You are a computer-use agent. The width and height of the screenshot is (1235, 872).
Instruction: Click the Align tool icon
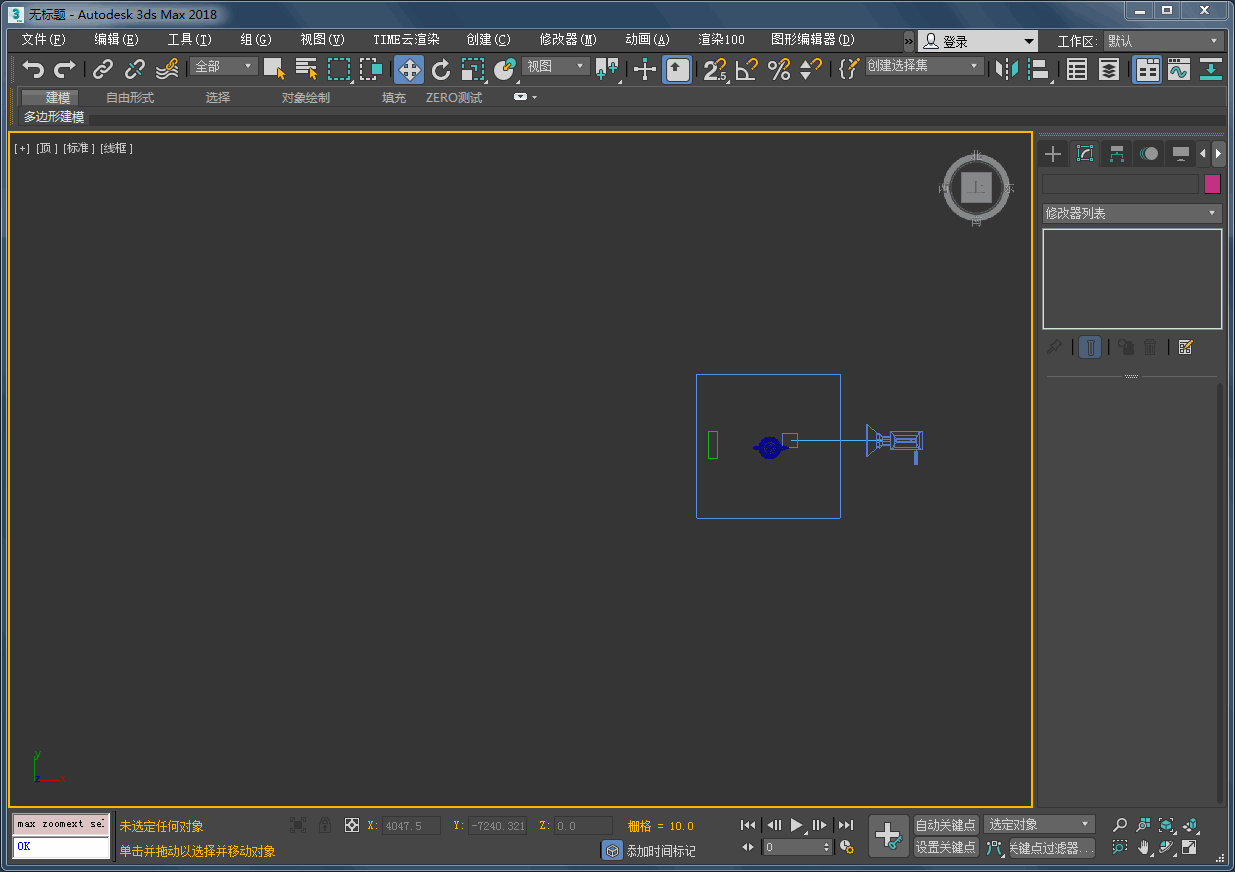[1039, 69]
